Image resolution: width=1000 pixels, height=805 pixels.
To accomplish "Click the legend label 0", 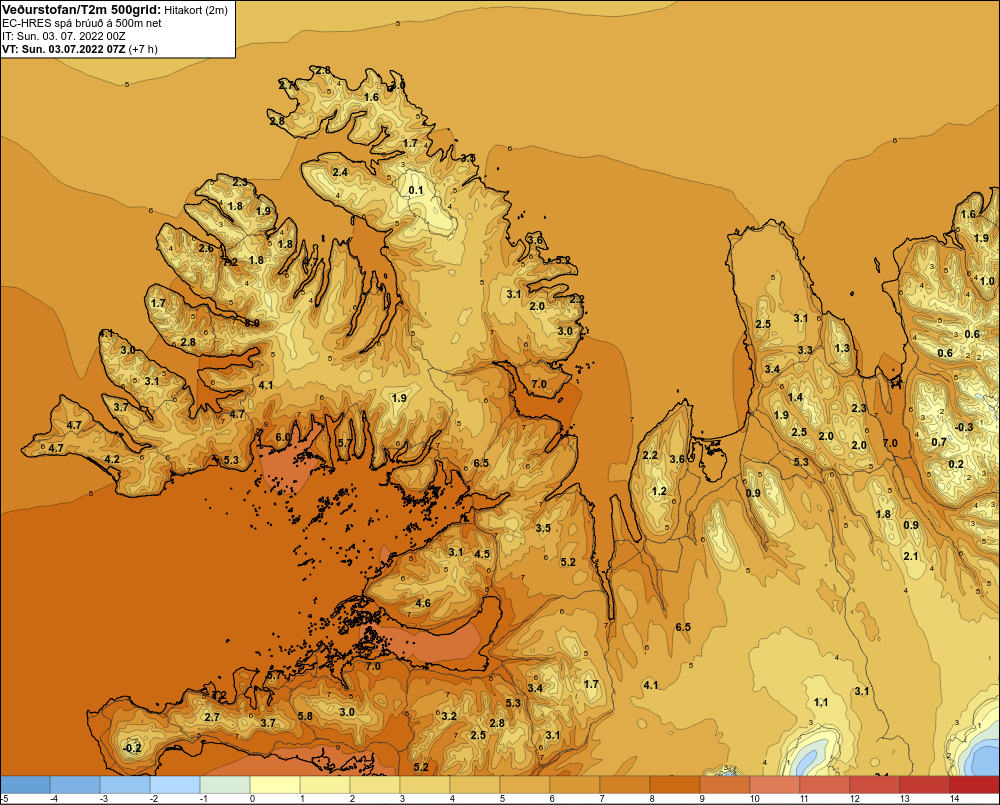I will coord(253,799).
